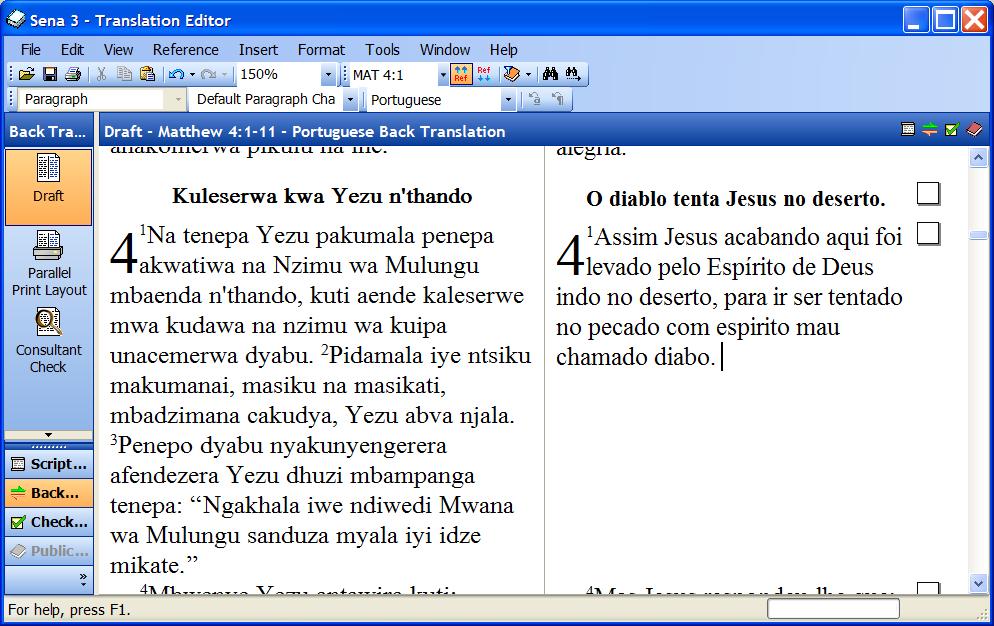Image resolution: width=994 pixels, height=626 pixels.
Task: Click inside the MAT 4:1 reference field
Action: point(393,75)
